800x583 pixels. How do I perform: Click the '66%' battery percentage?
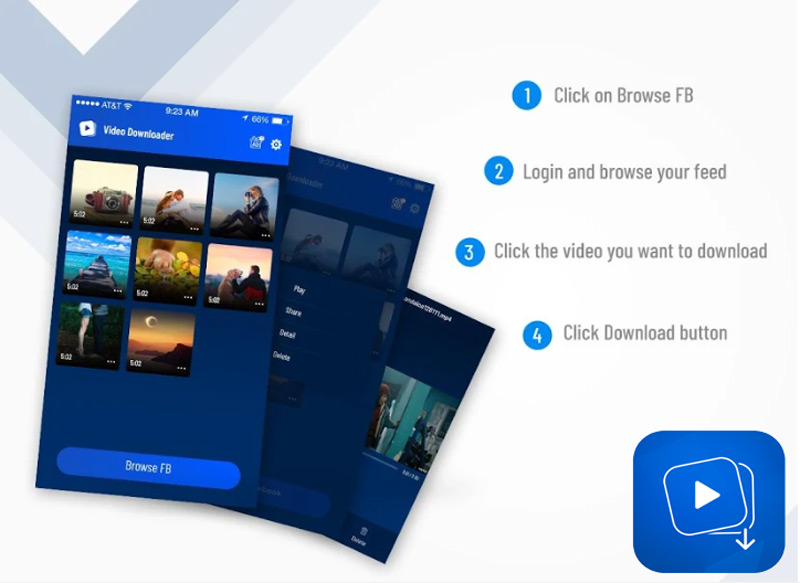tap(260, 119)
